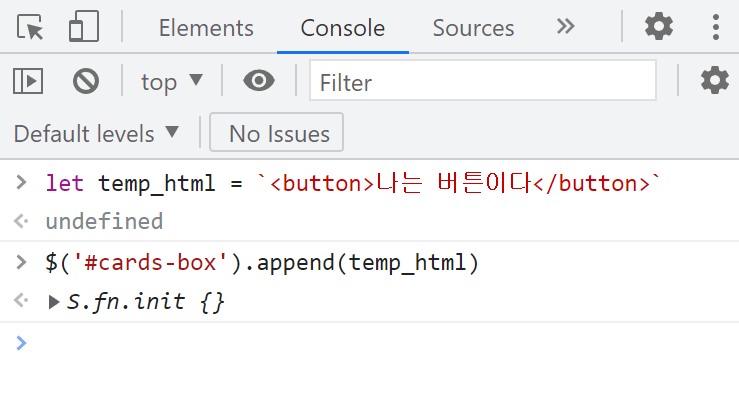
Task: Focus the empty console prompt line
Action: coord(370,343)
